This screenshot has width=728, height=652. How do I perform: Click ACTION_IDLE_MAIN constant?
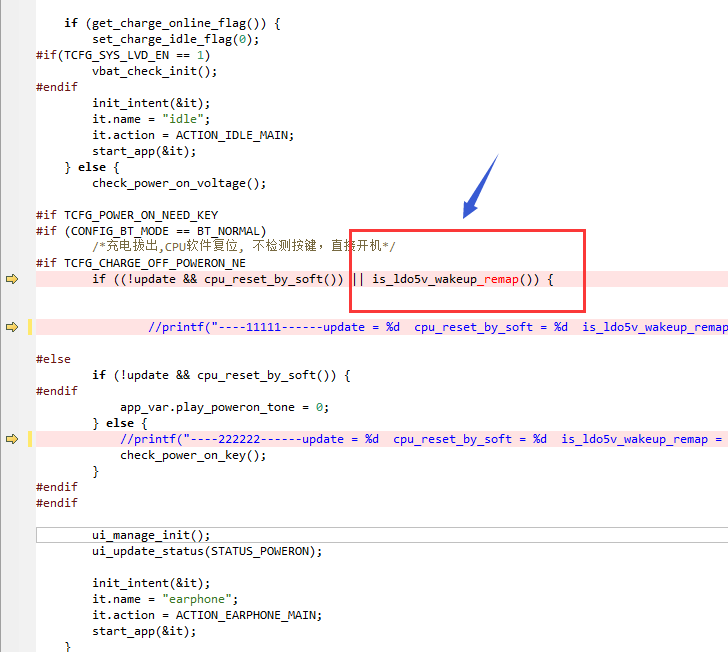tap(234, 135)
